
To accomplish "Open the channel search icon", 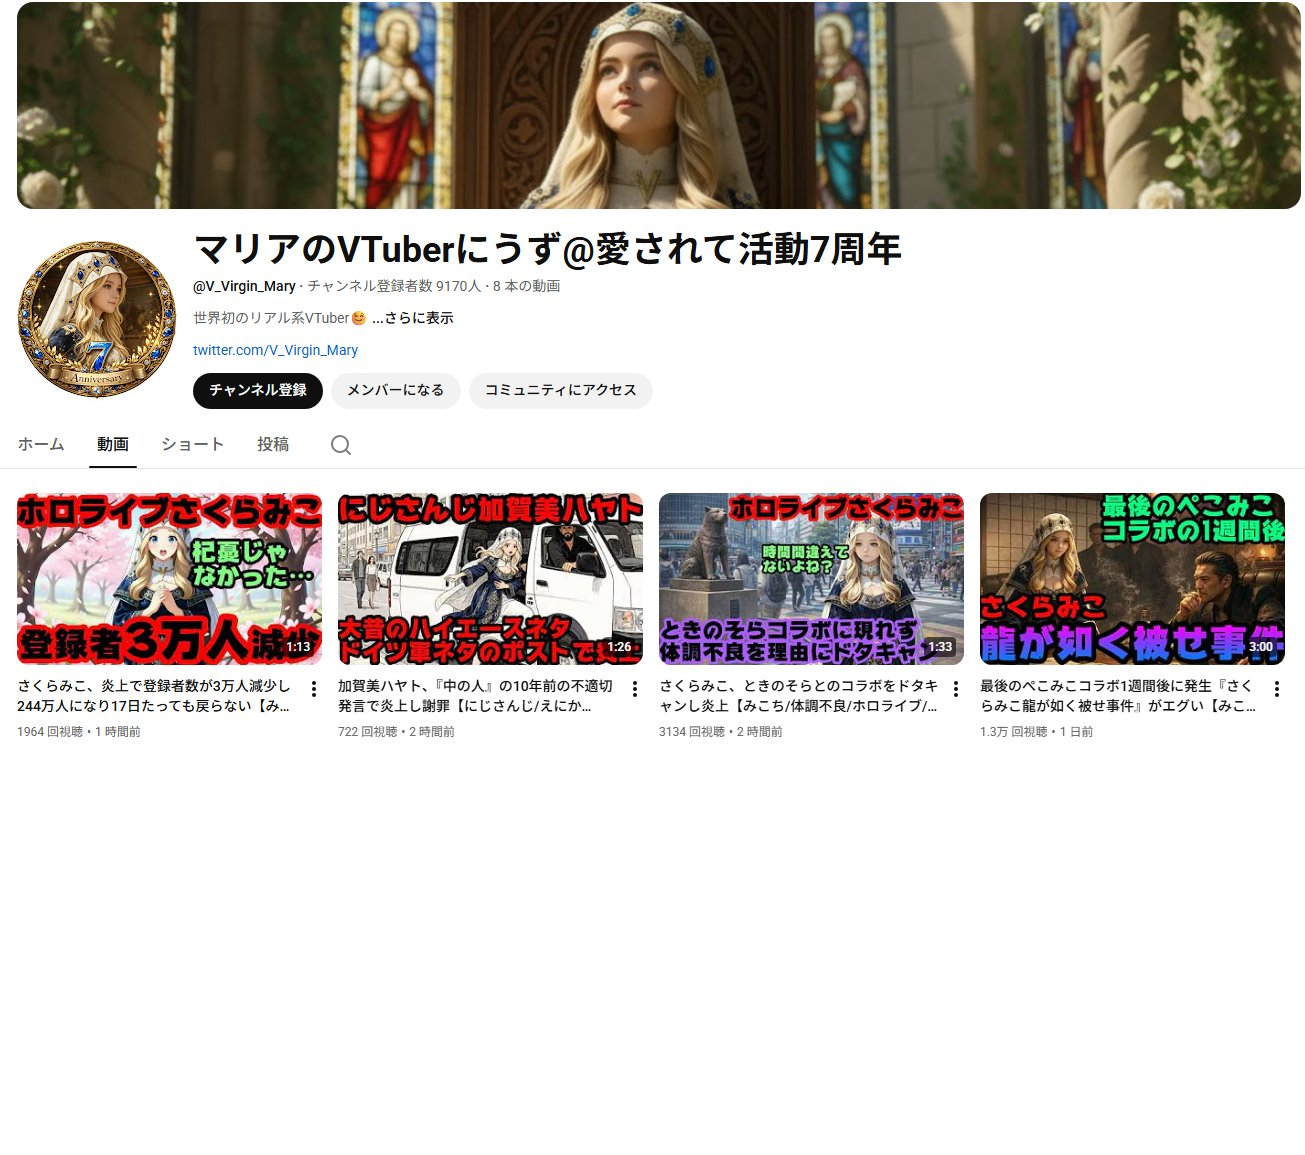I will click(341, 445).
